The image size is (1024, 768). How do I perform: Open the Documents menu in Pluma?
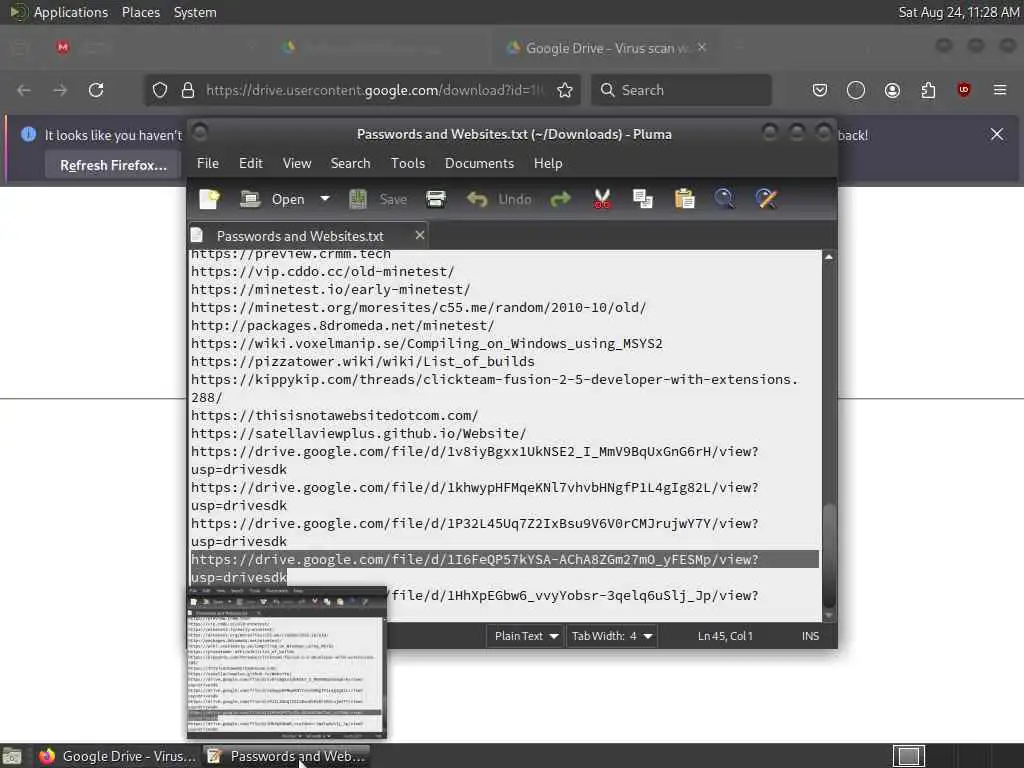(x=479, y=163)
